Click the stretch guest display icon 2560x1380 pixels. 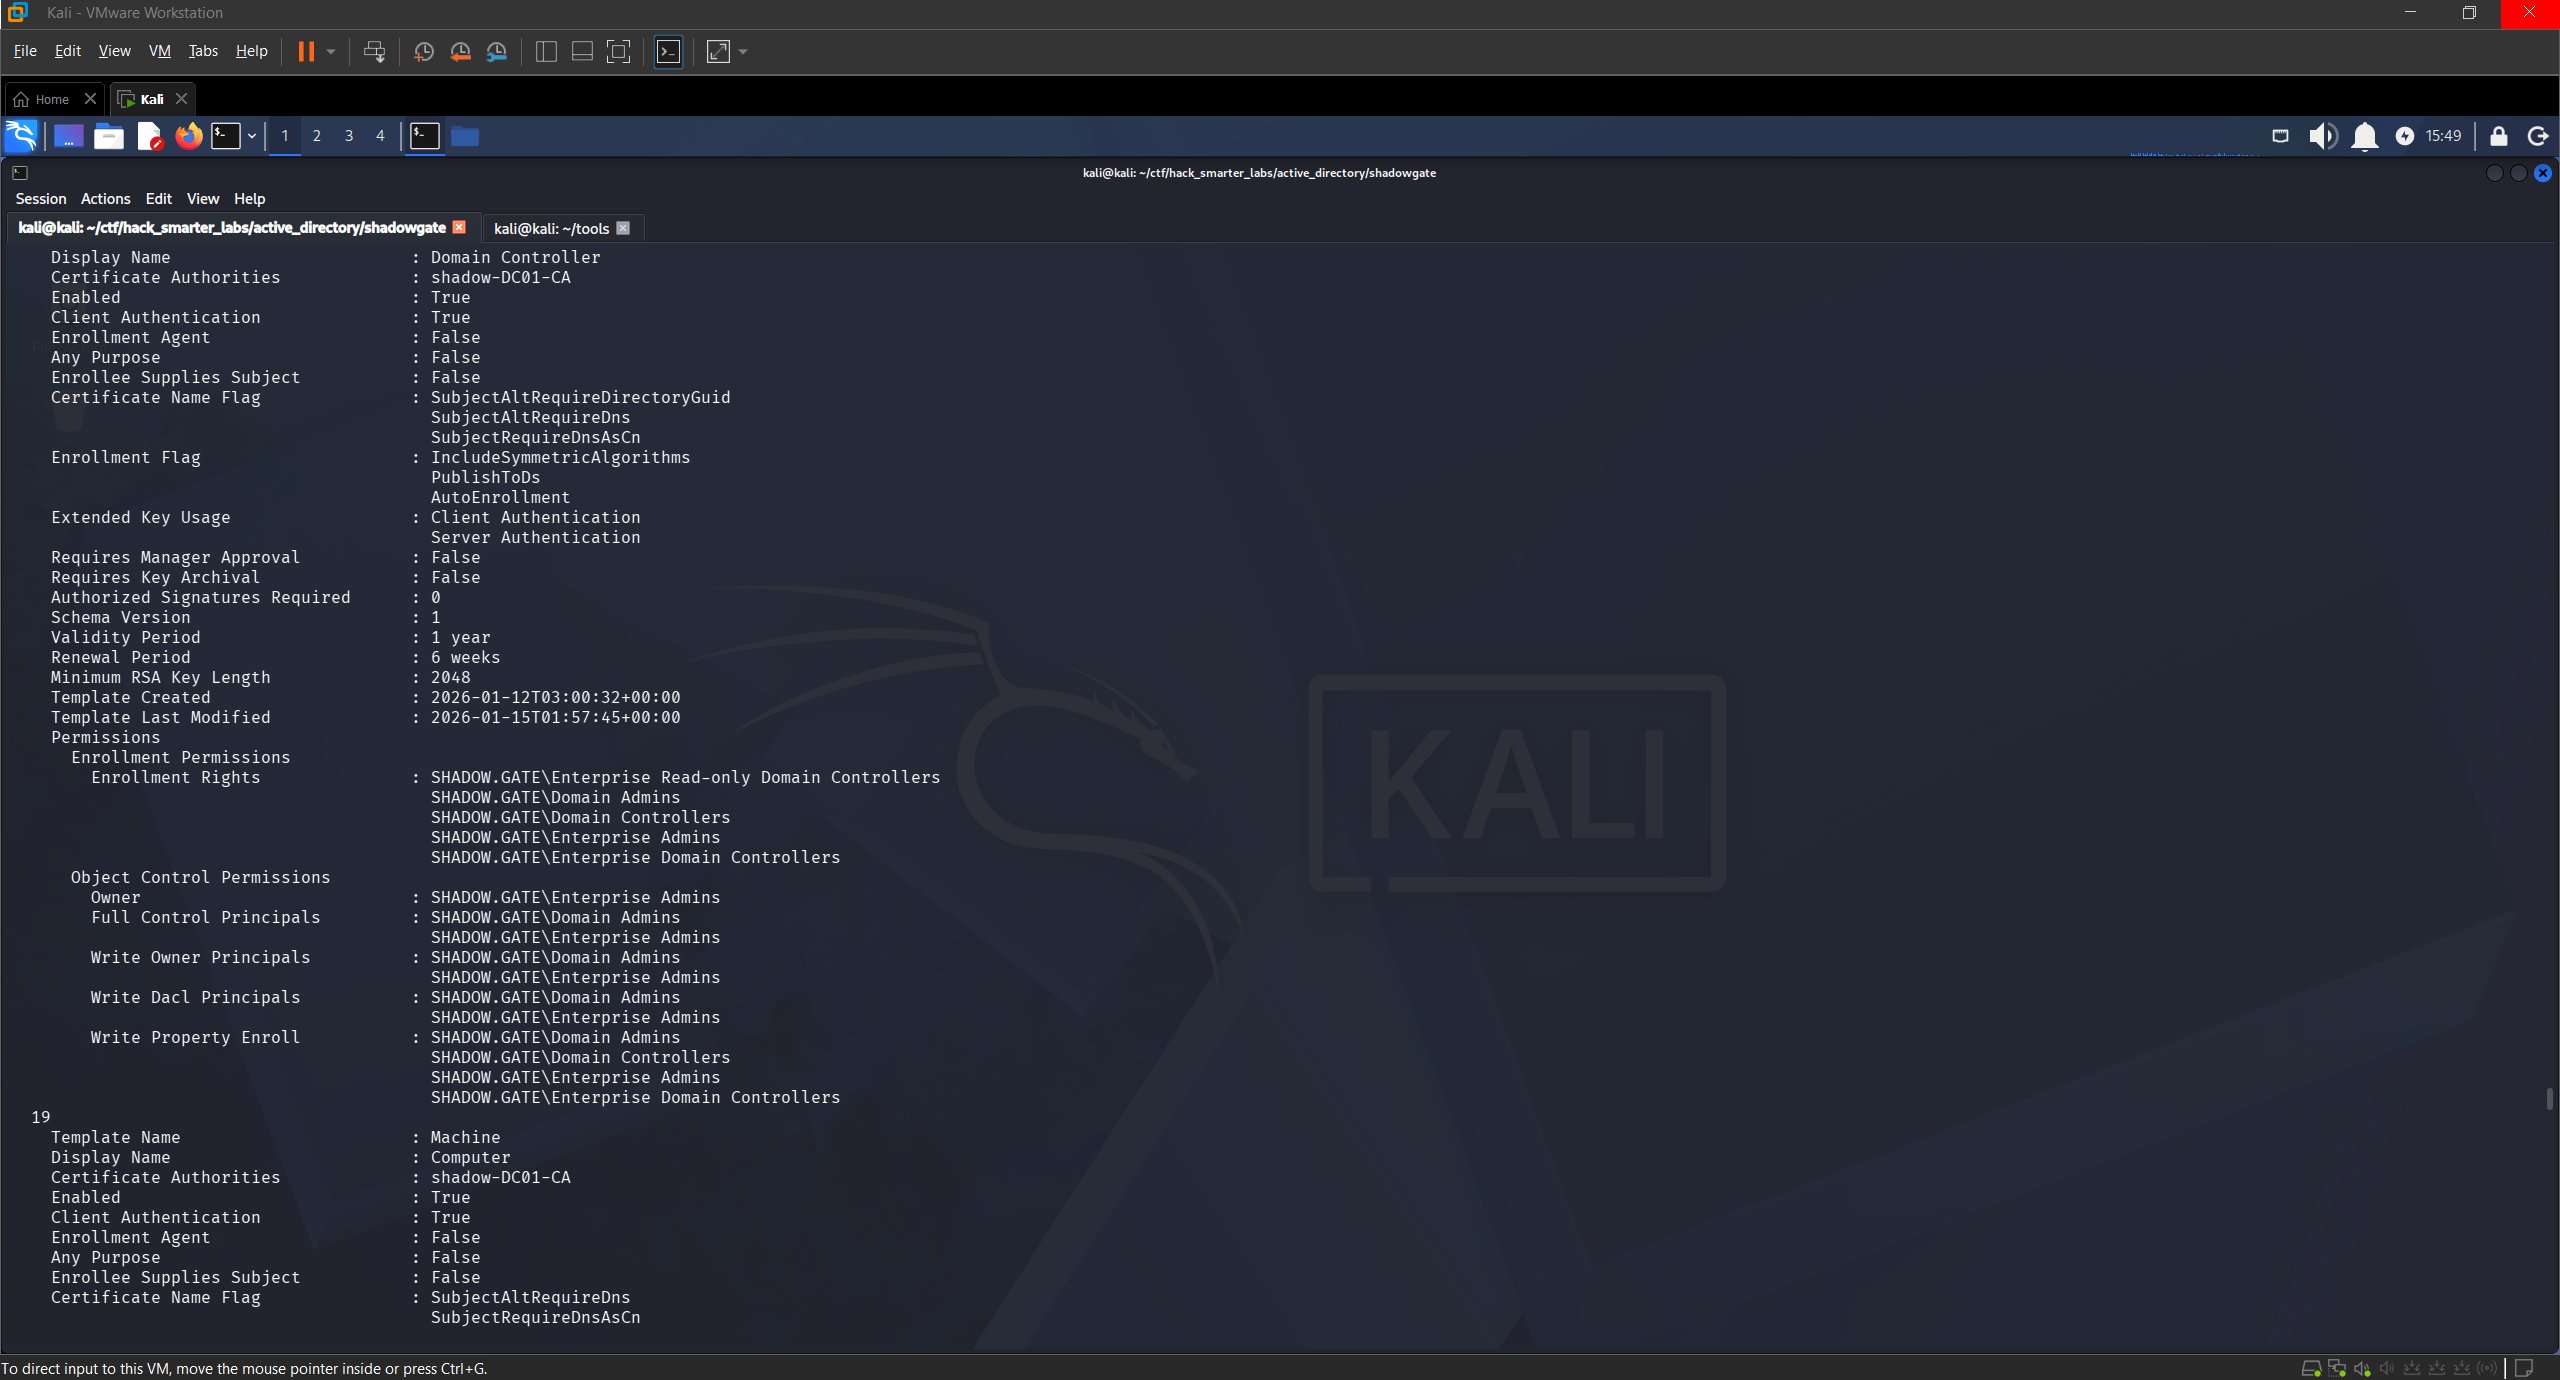click(718, 51)
